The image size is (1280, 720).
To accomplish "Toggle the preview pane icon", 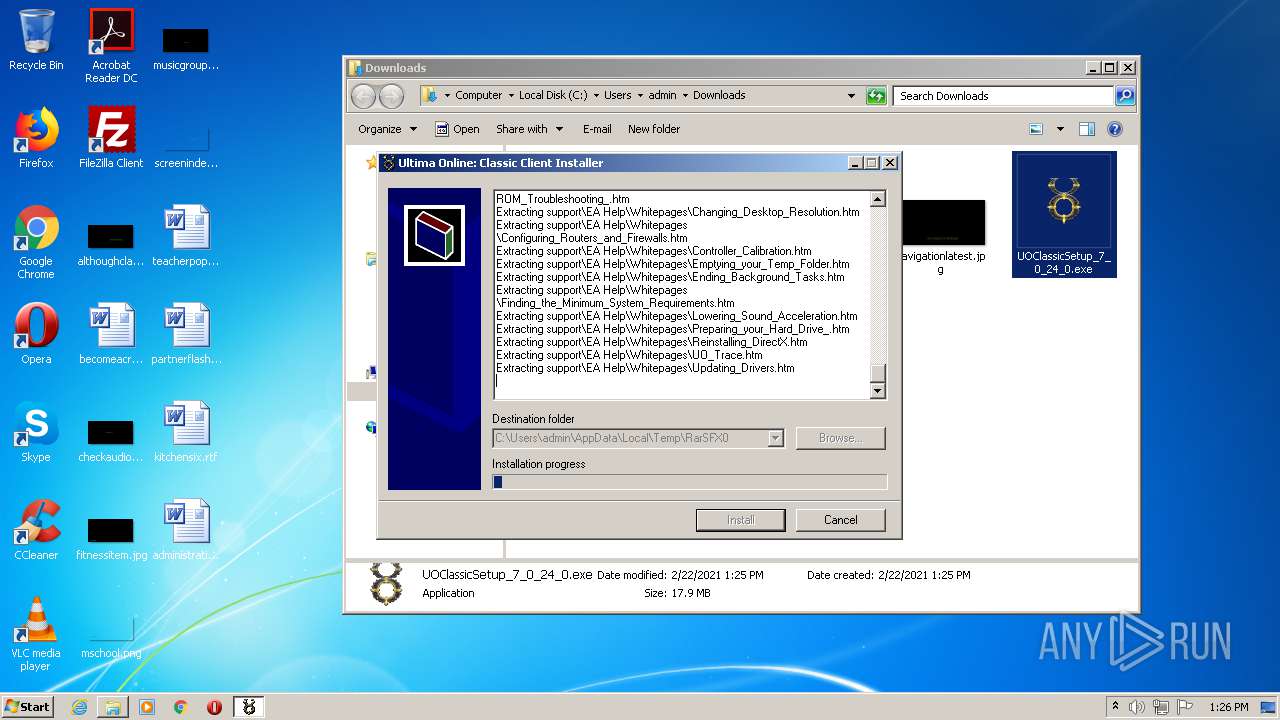I will coord(1087,129).
